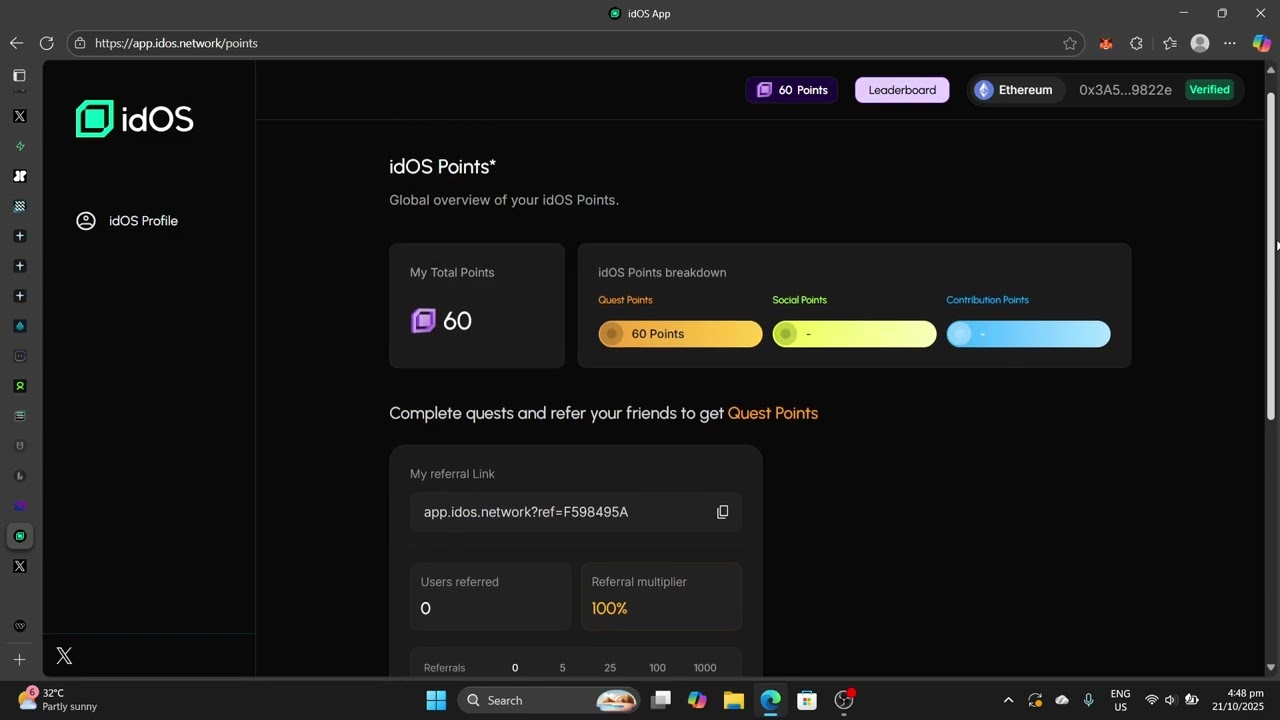Open Copilot in the browser toolbar
1280x720 pixels.
click(x=1262, y=43)
